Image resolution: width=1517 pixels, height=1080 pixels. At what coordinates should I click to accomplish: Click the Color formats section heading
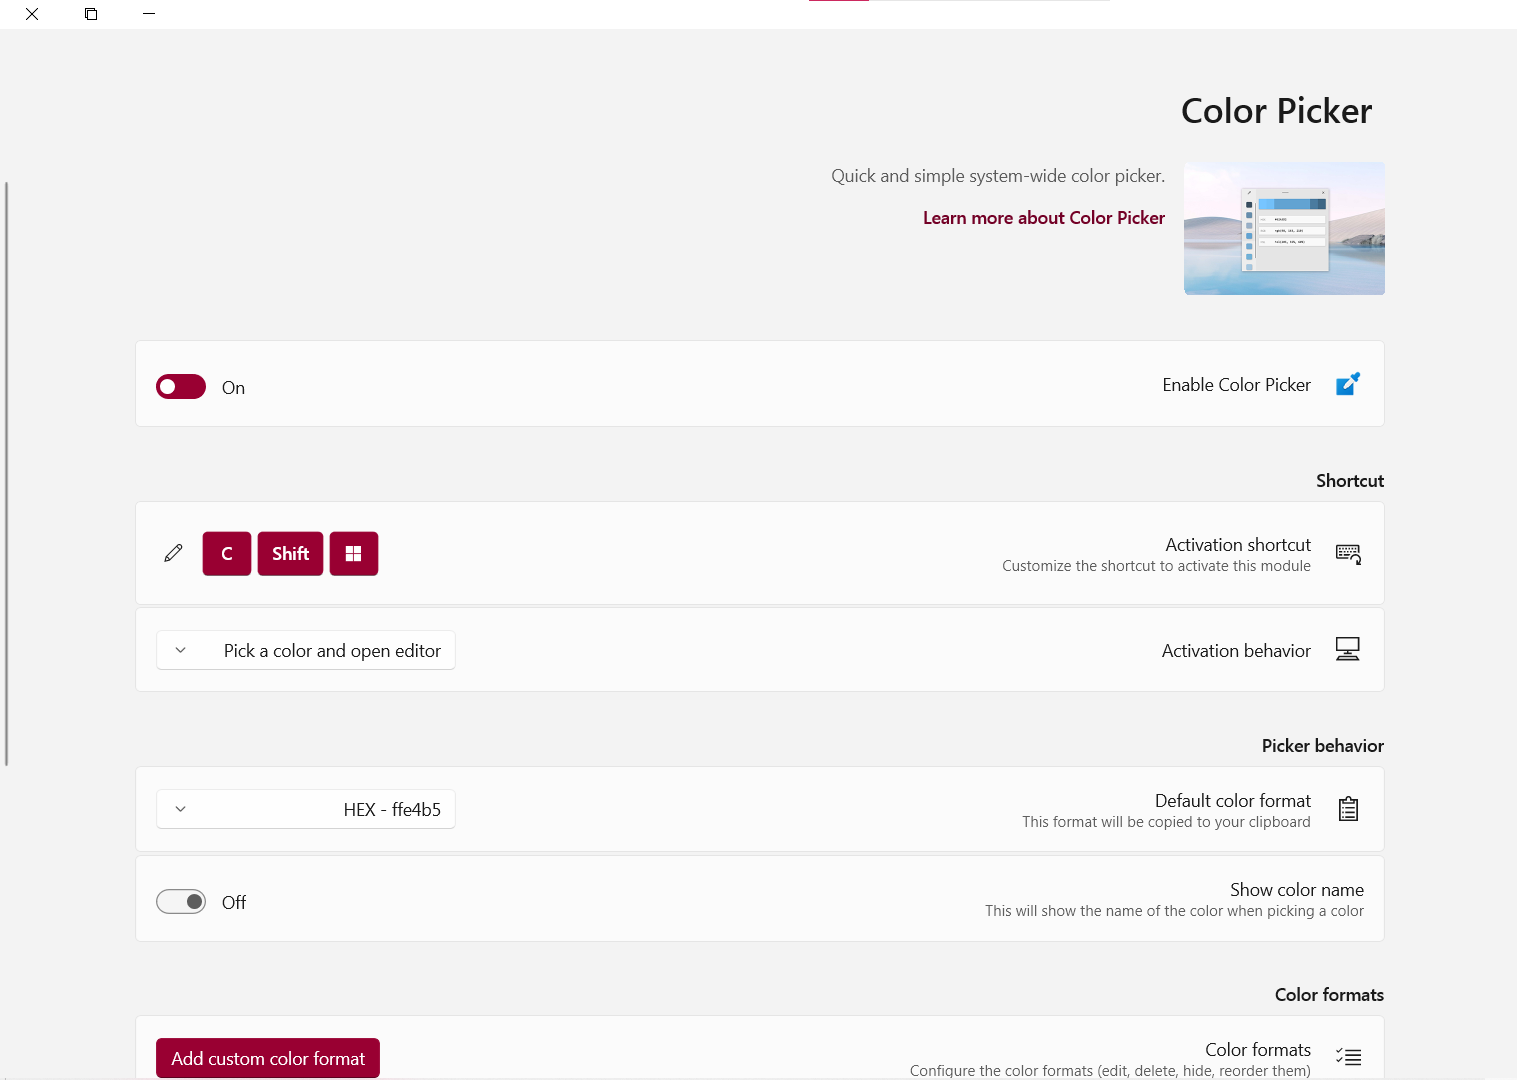coord(1330,995)
